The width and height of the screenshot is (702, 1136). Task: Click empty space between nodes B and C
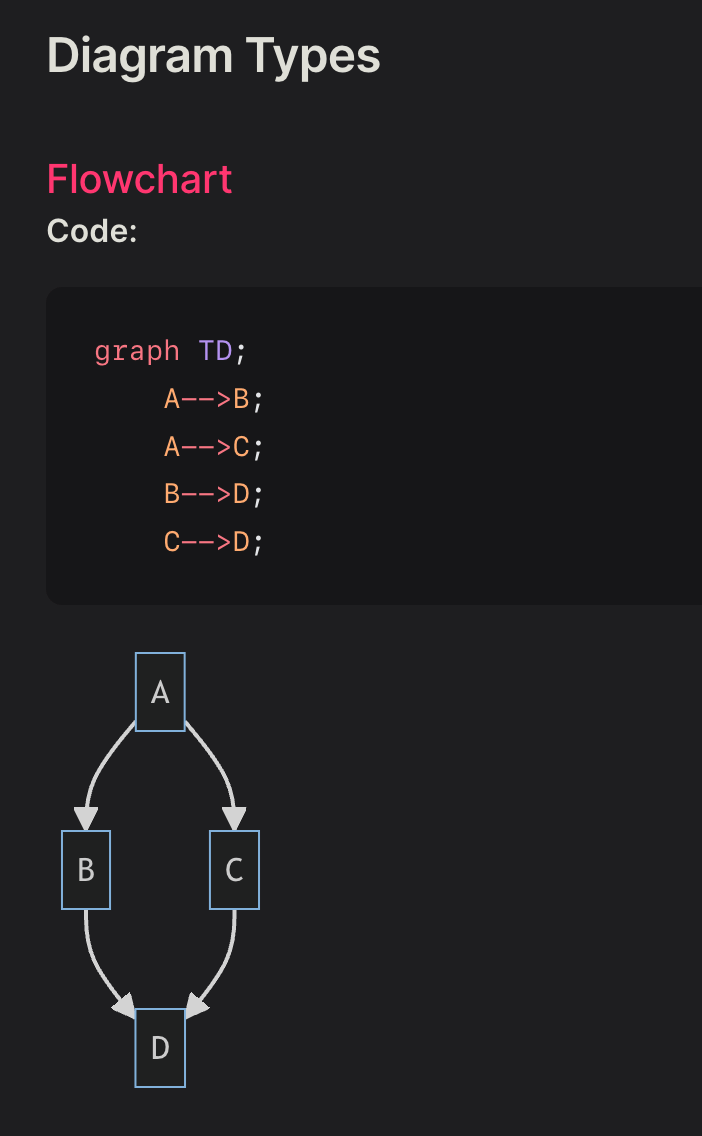pos(160,870)
